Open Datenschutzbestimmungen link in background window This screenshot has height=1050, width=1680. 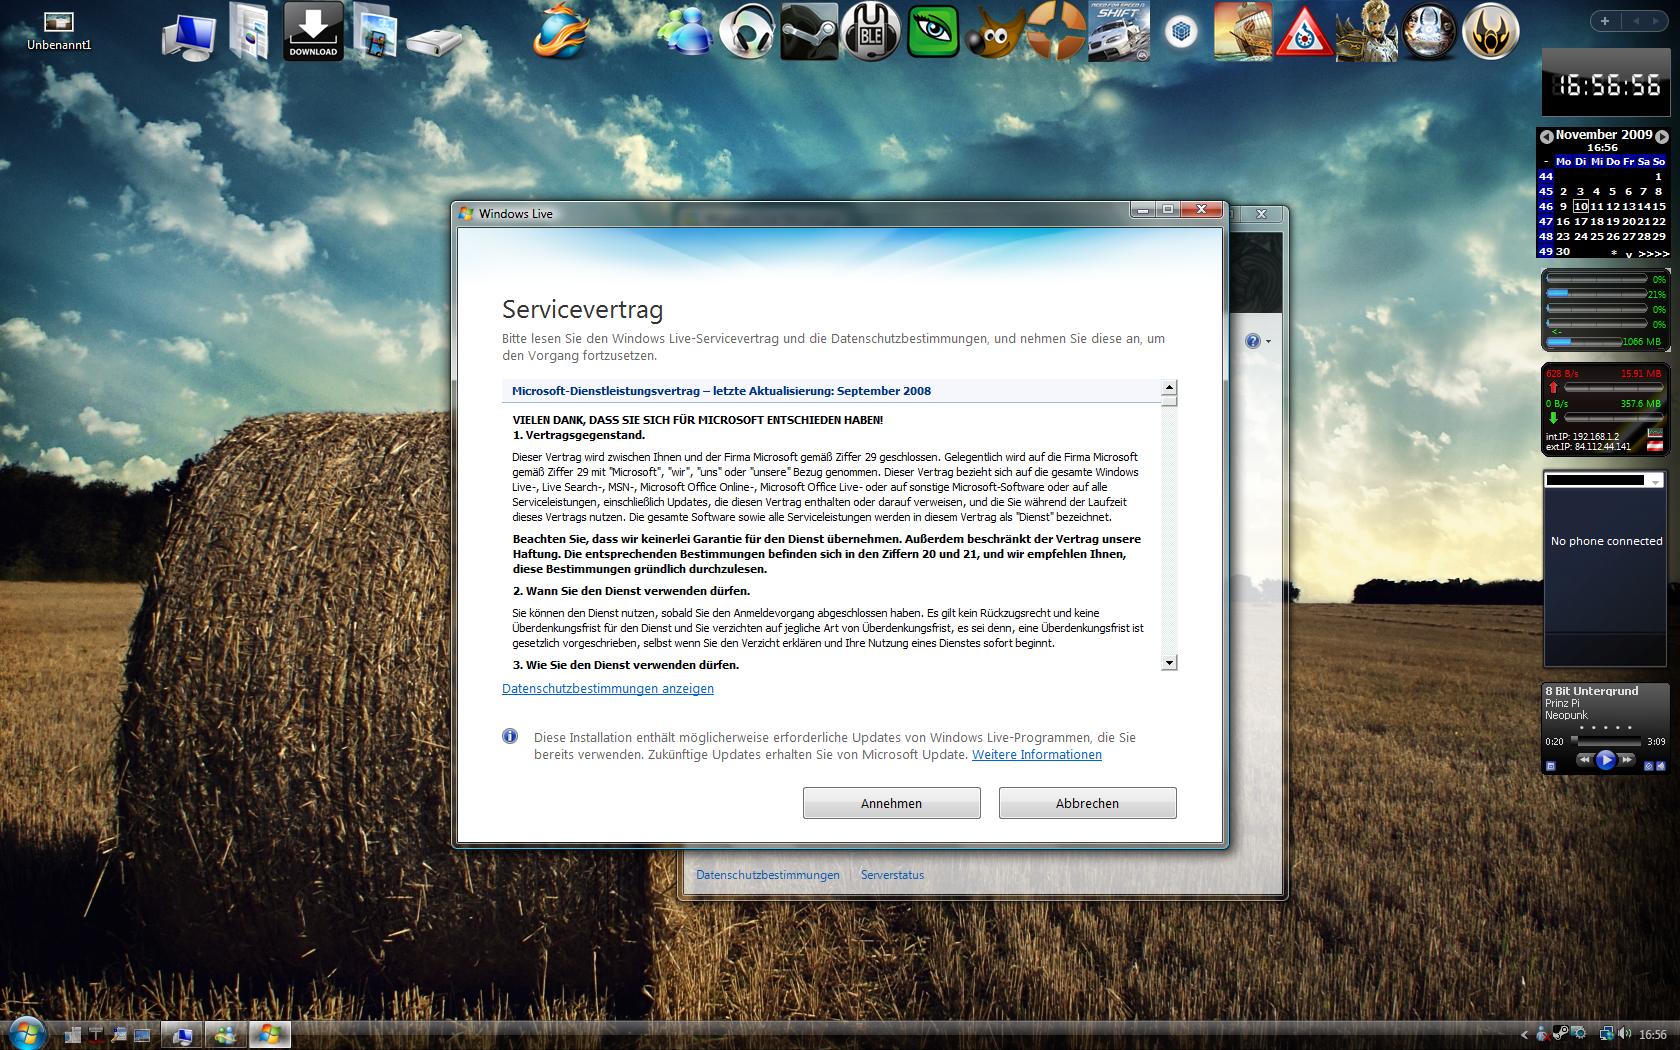[768, 875]
